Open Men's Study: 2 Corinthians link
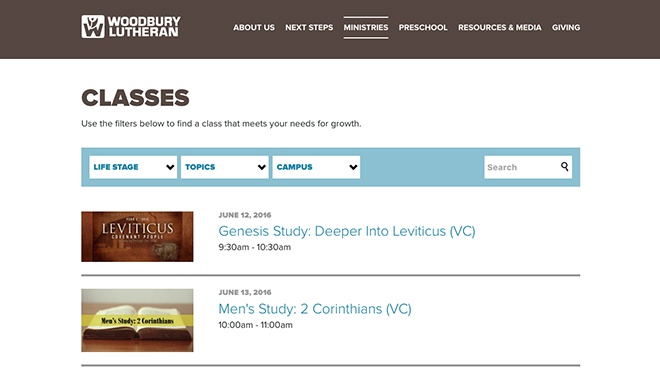The width and height of the screenshot is (660, 371). click(315, 309)
